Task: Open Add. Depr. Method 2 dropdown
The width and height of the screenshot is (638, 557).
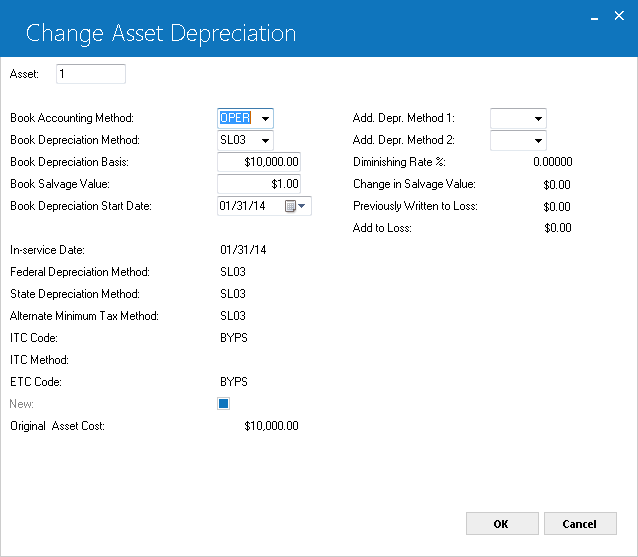Action: coord(538,140)
